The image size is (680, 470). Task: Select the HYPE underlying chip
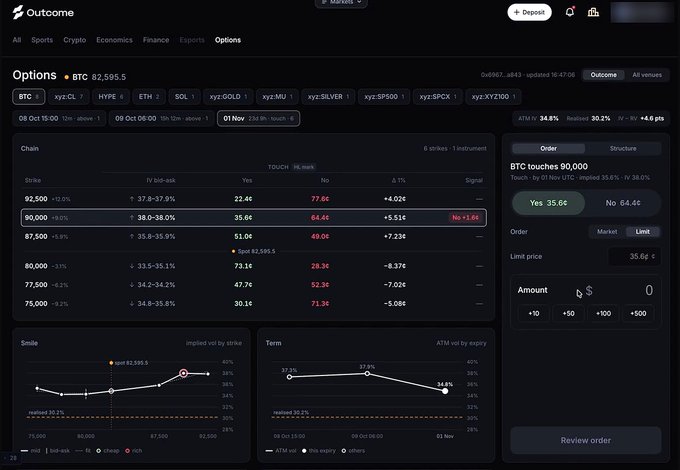click(111, 97)
